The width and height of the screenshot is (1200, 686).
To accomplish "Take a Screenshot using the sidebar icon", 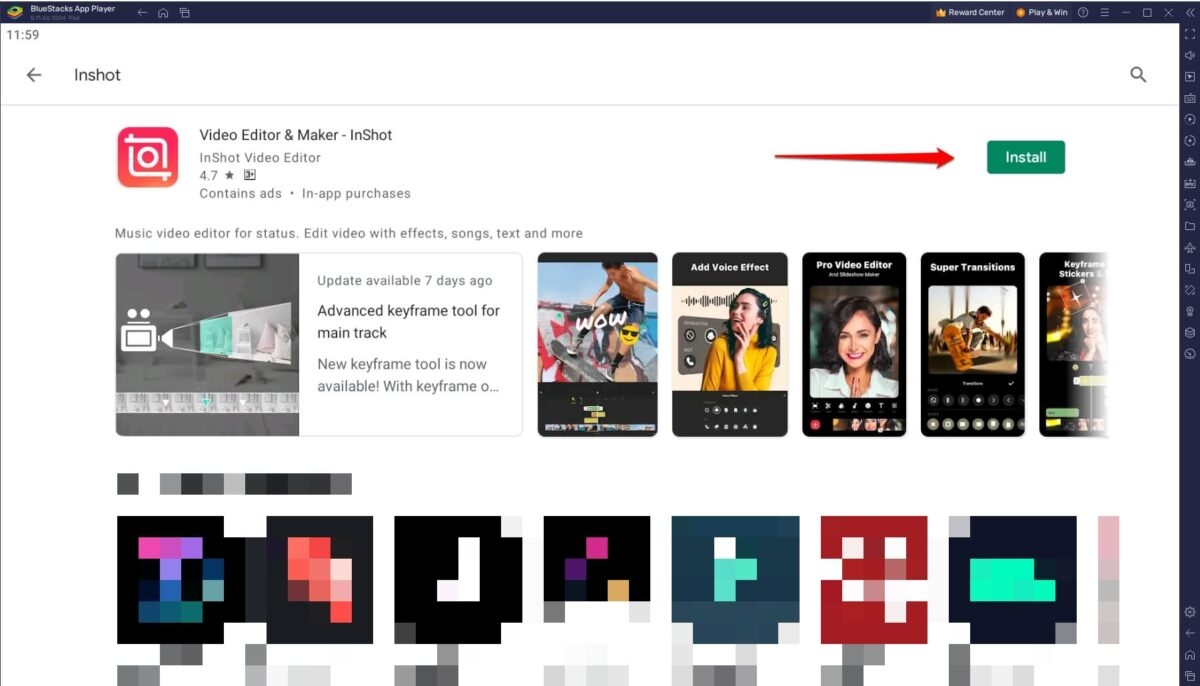I will 1190,204.
